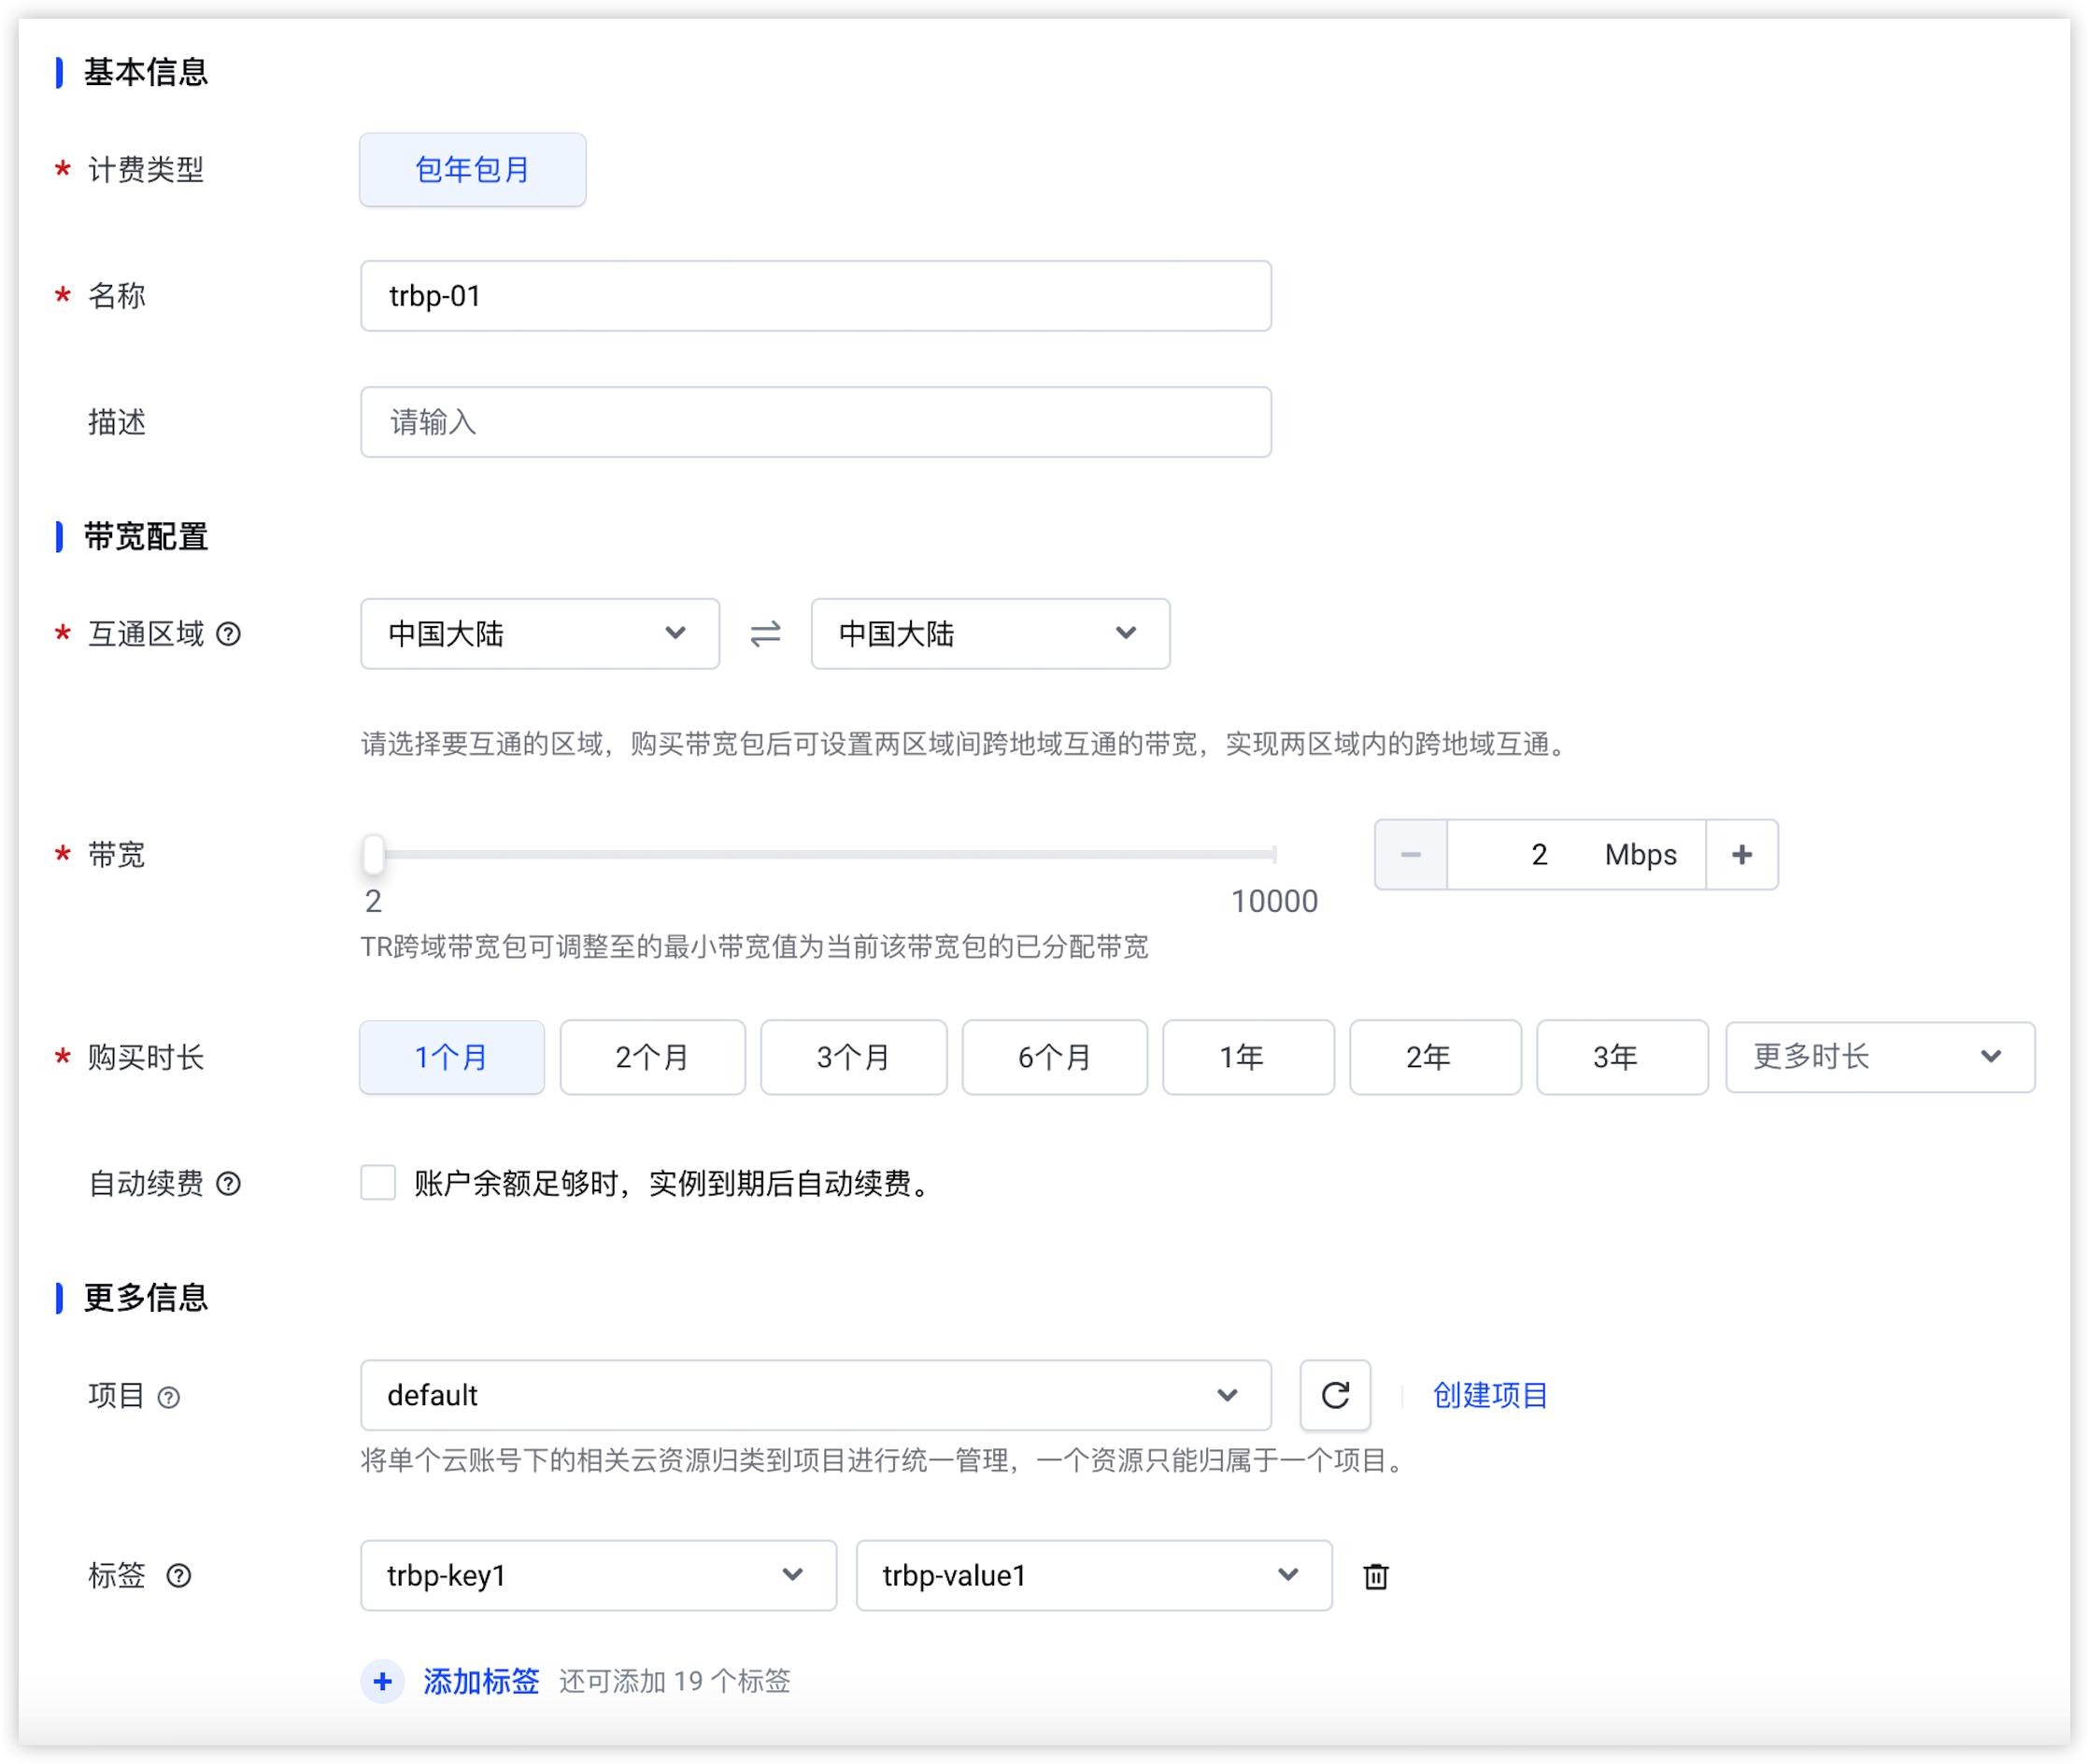
Task: Choose the 3年 purchase duration
Action: 1622,1057
